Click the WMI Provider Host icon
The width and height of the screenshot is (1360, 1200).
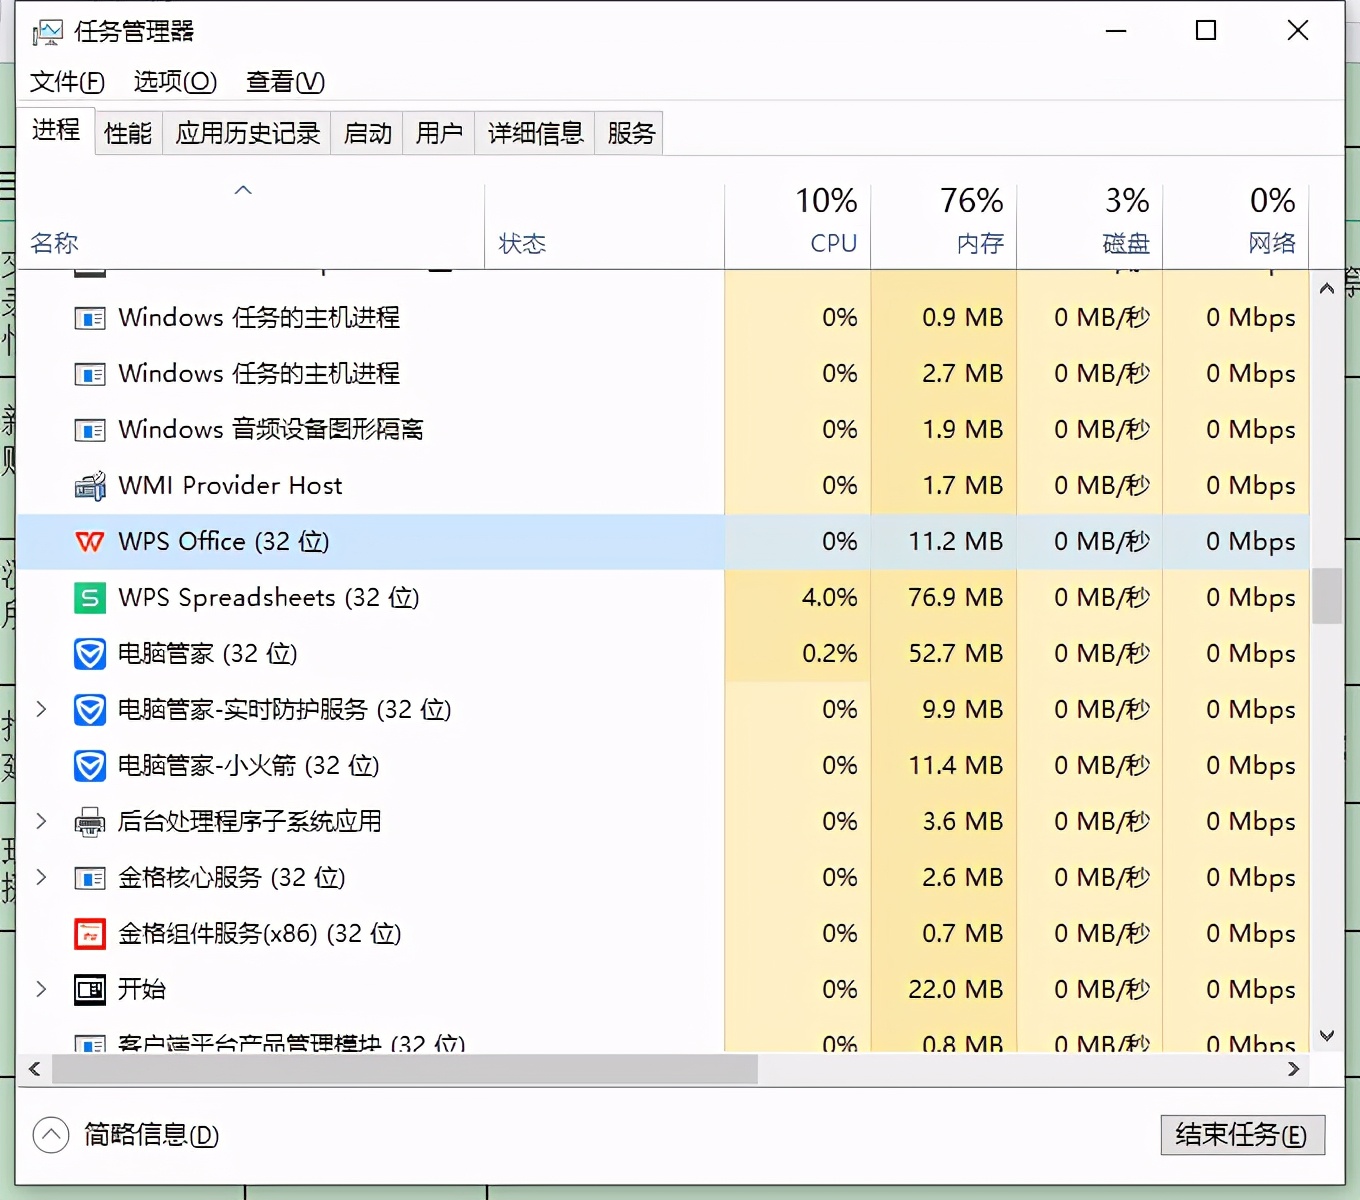[x=90, y=486]
